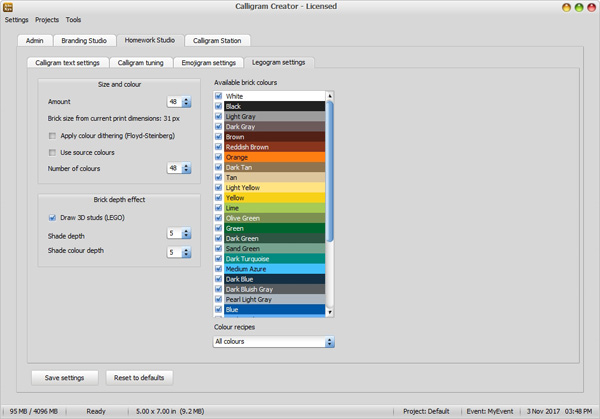The width and height of the screenshot is (600, 419).
Task: Click Project: Default in status bar
Action: click(x=426, y=411)
